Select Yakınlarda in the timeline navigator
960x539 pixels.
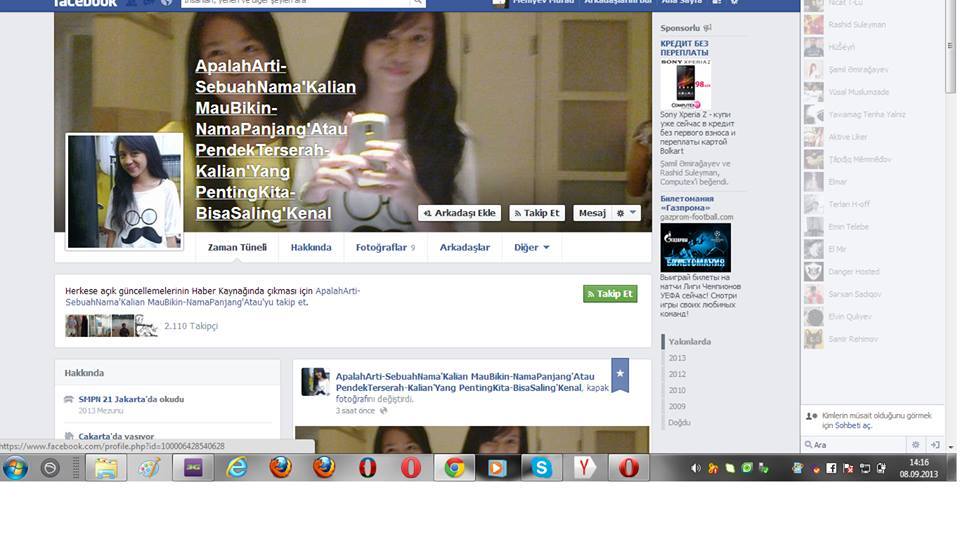pos(690,342)
